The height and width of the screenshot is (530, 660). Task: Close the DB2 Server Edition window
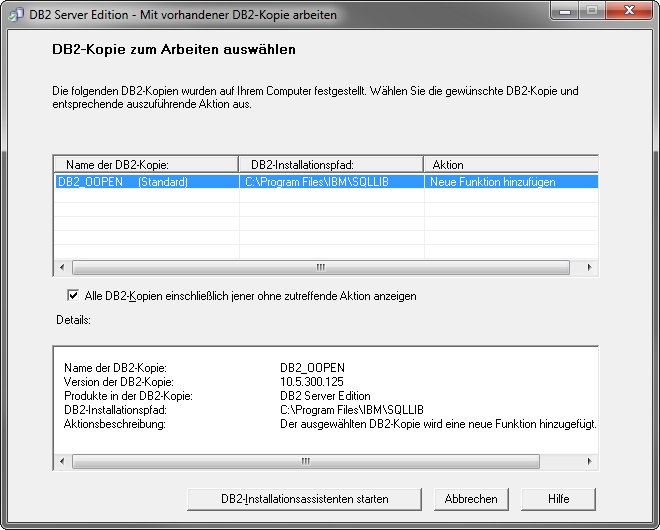(x=629, y=11)
